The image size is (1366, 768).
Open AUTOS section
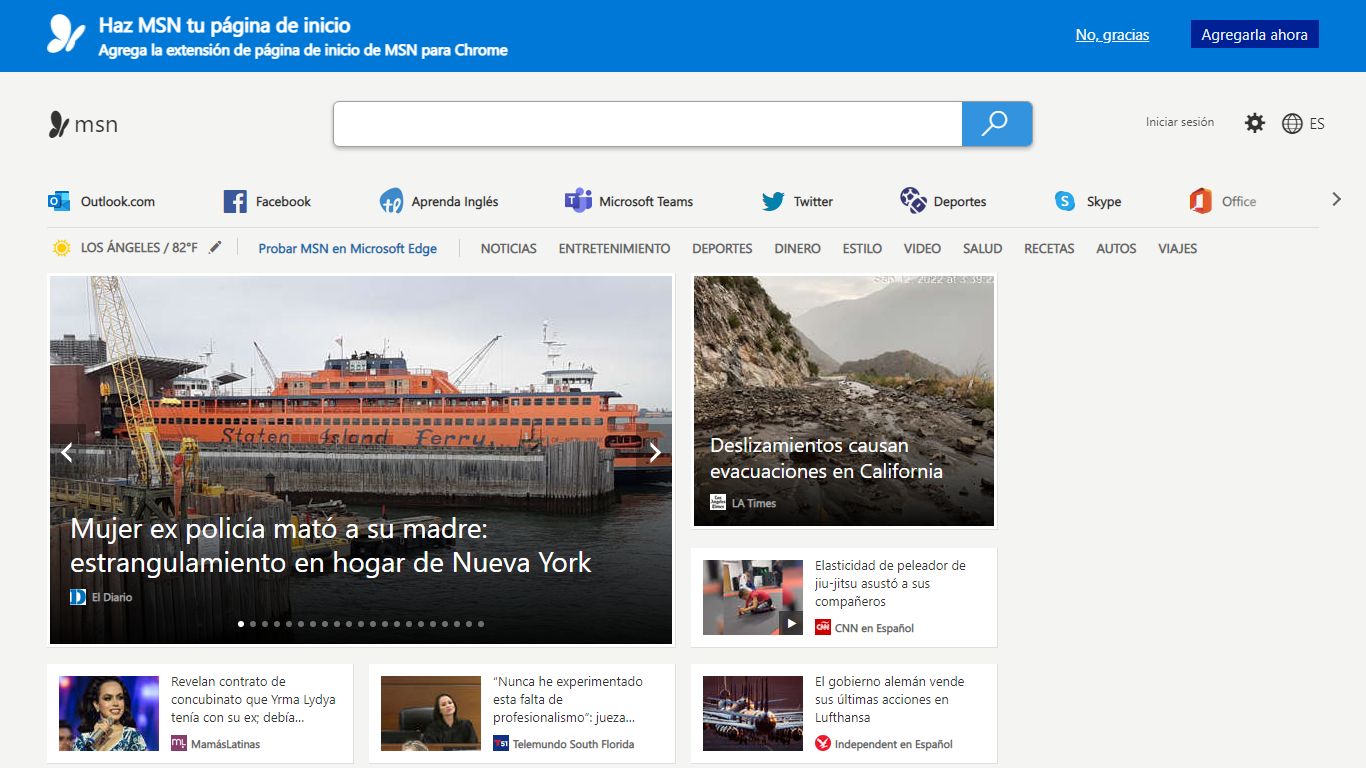click(x=1116, y=248)
